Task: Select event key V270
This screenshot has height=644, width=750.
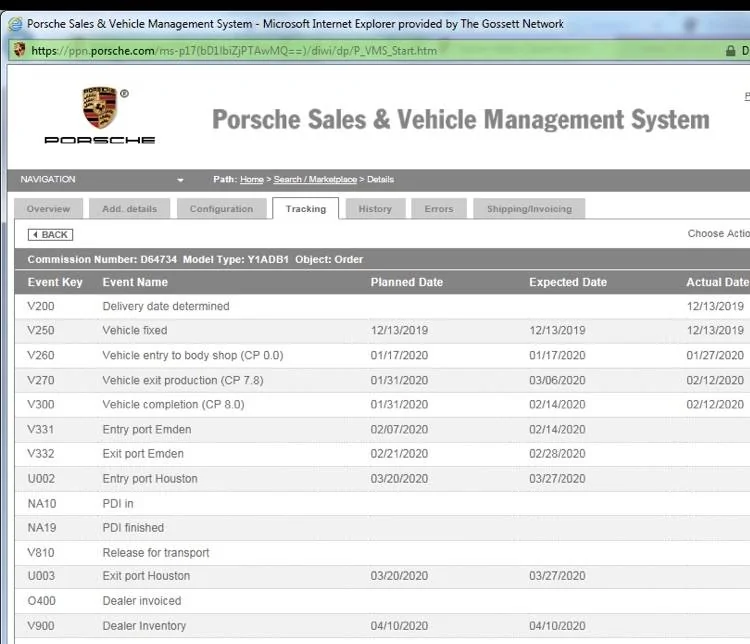Action: tap(41, 380)
